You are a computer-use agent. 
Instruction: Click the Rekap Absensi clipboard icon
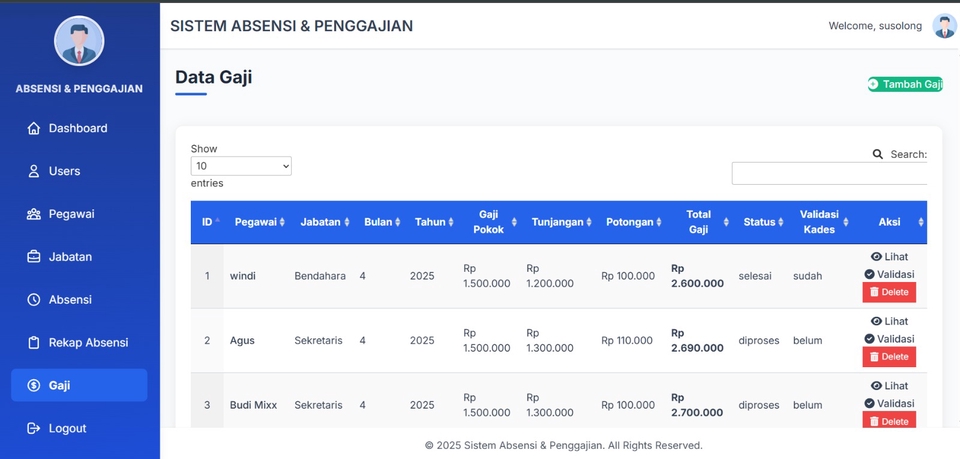point(34,343)
